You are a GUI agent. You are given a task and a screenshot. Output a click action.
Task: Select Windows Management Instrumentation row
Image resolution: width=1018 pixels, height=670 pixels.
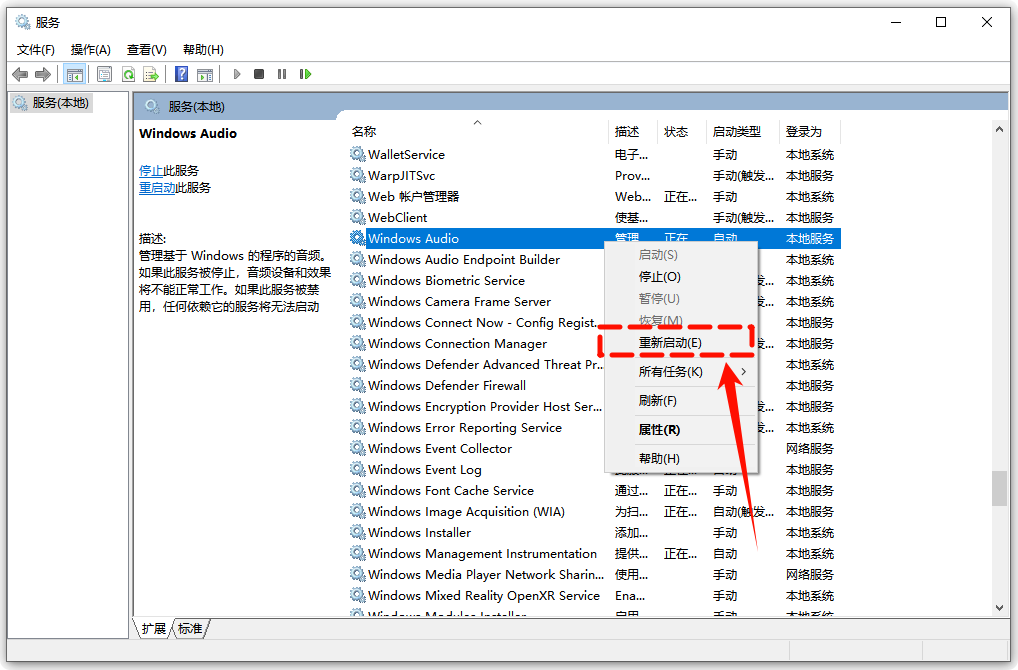click(595, 553)
